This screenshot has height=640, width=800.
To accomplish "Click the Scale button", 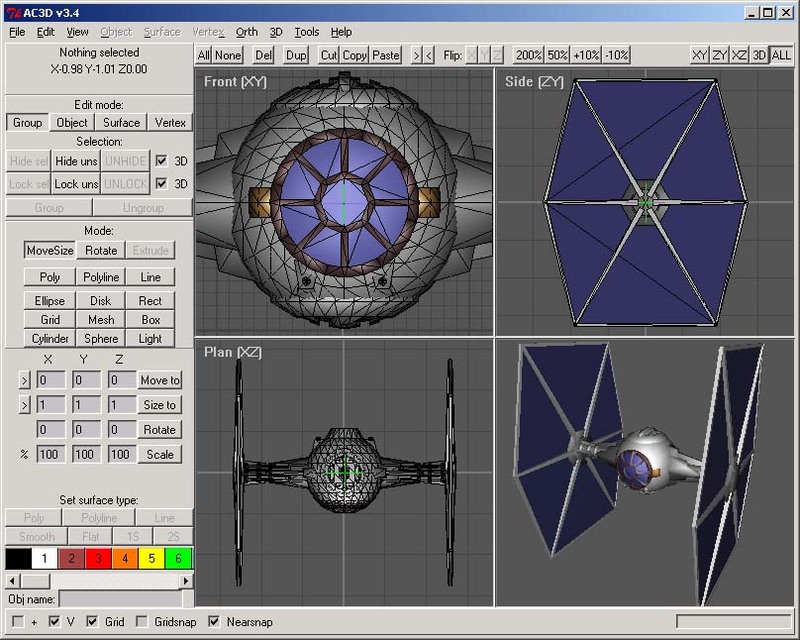I will pos(160,454).
